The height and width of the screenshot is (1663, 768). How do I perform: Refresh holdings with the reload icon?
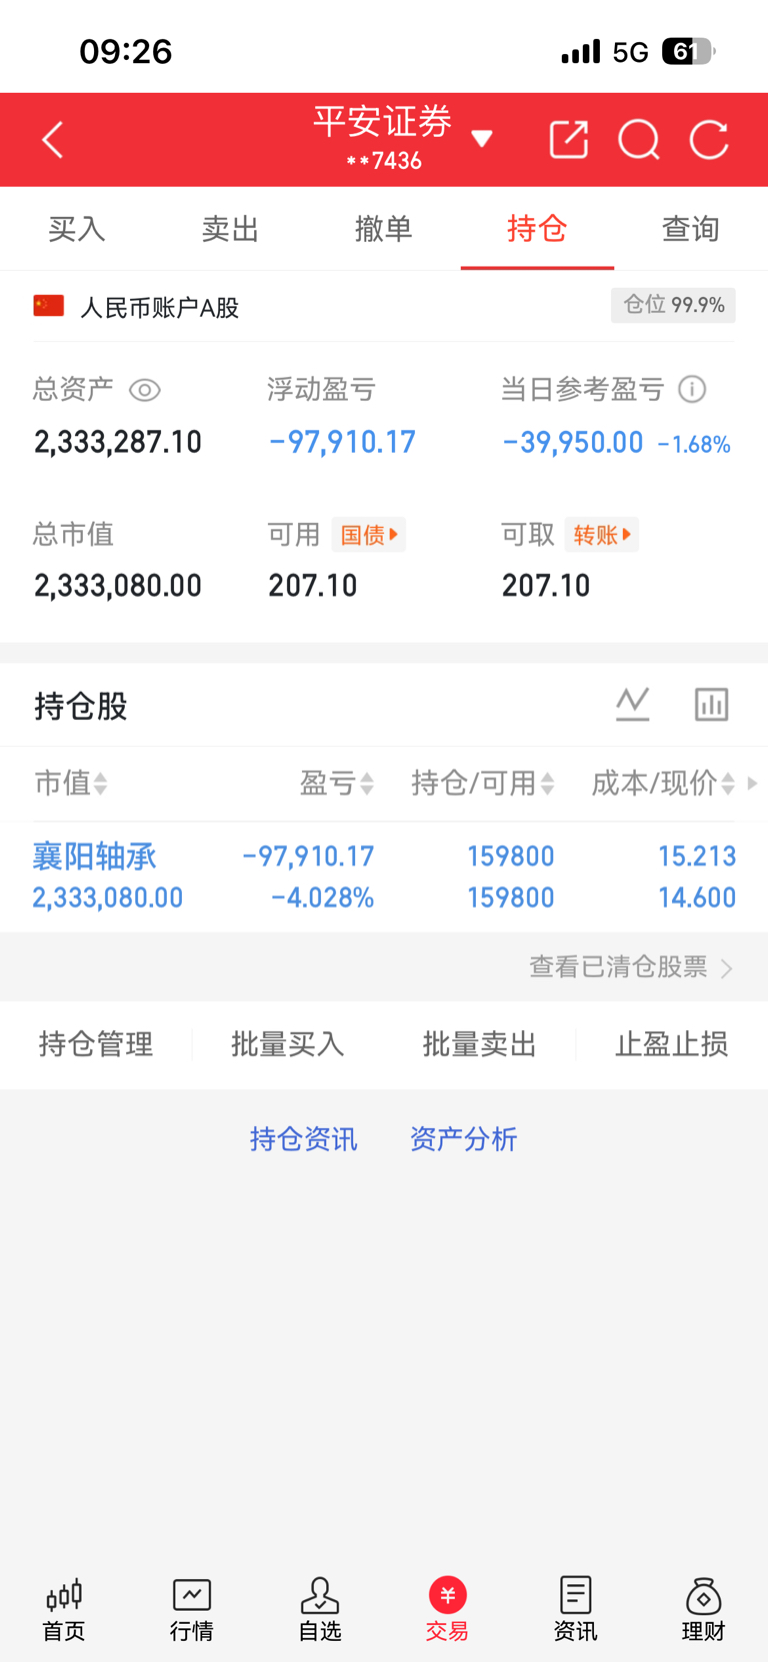pyautogui.click(x=709, y=140)
